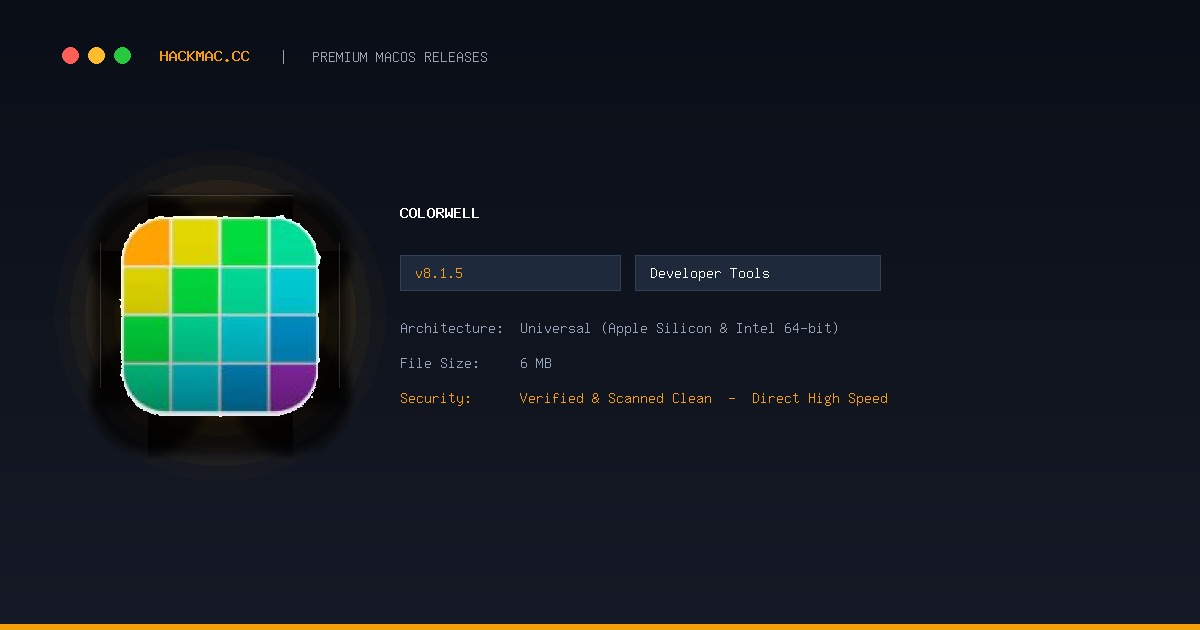Click the Architecture: label
Image resolution: width=1200 pixels, height=630 pixels.
[452, 328]
